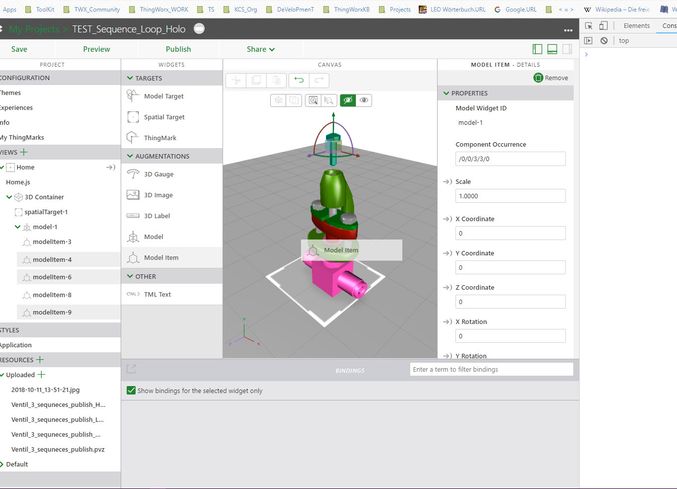Viewport: 677px width, 489px height.
Task: Select the Spatial Target widget icon
Action: tap(133, 117)
